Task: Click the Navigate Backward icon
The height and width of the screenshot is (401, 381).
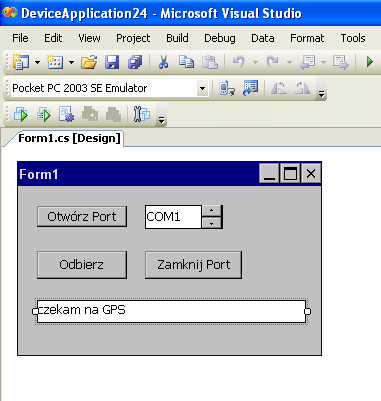Action: [x=307, y=62]
